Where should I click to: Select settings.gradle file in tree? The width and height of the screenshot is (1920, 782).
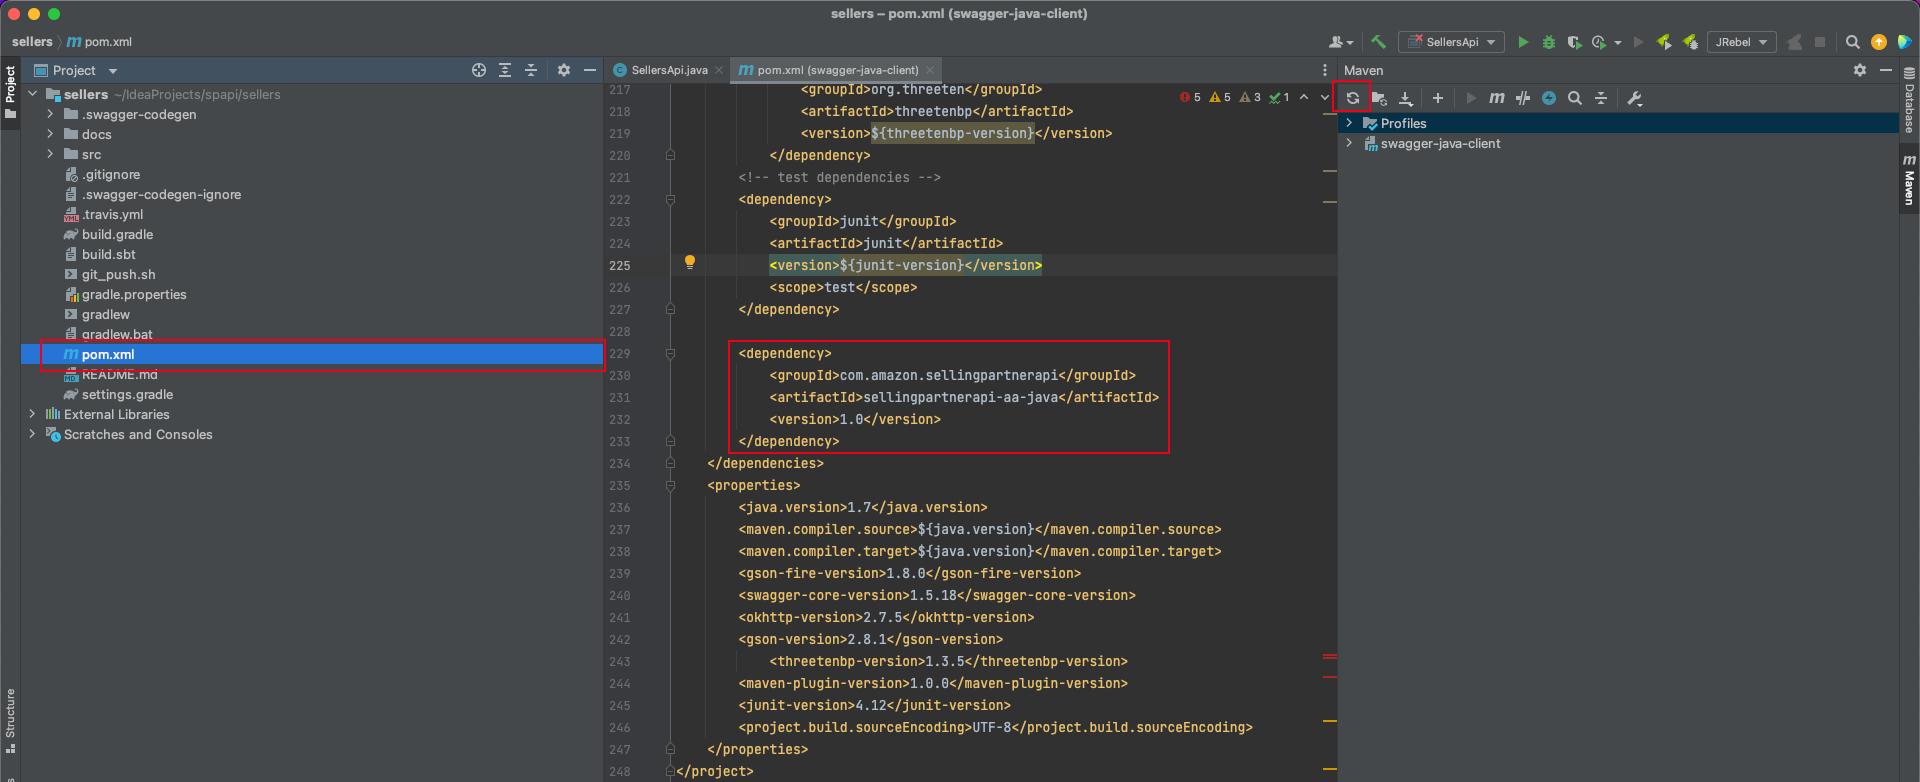coord(127,394)
